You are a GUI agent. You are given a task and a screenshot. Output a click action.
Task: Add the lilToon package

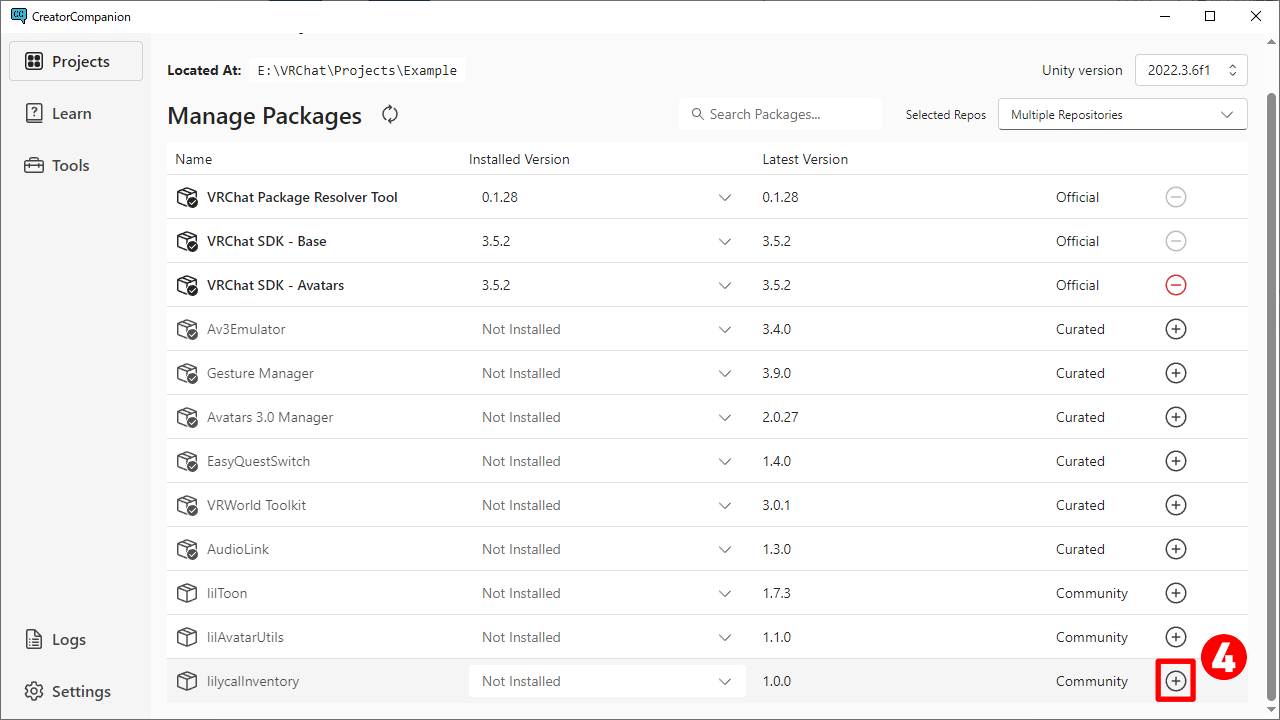point(1176,593)
